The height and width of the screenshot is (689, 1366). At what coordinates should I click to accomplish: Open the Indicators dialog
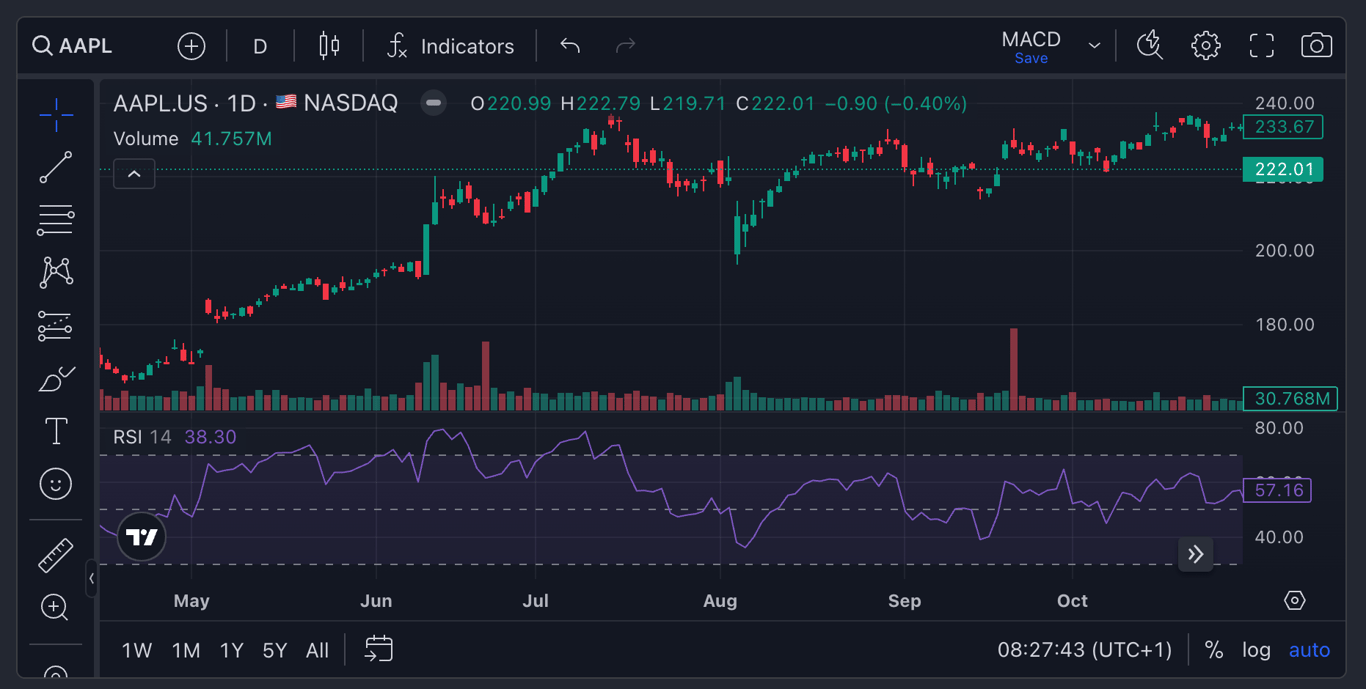pyautogui.click(x=451, y=46)
